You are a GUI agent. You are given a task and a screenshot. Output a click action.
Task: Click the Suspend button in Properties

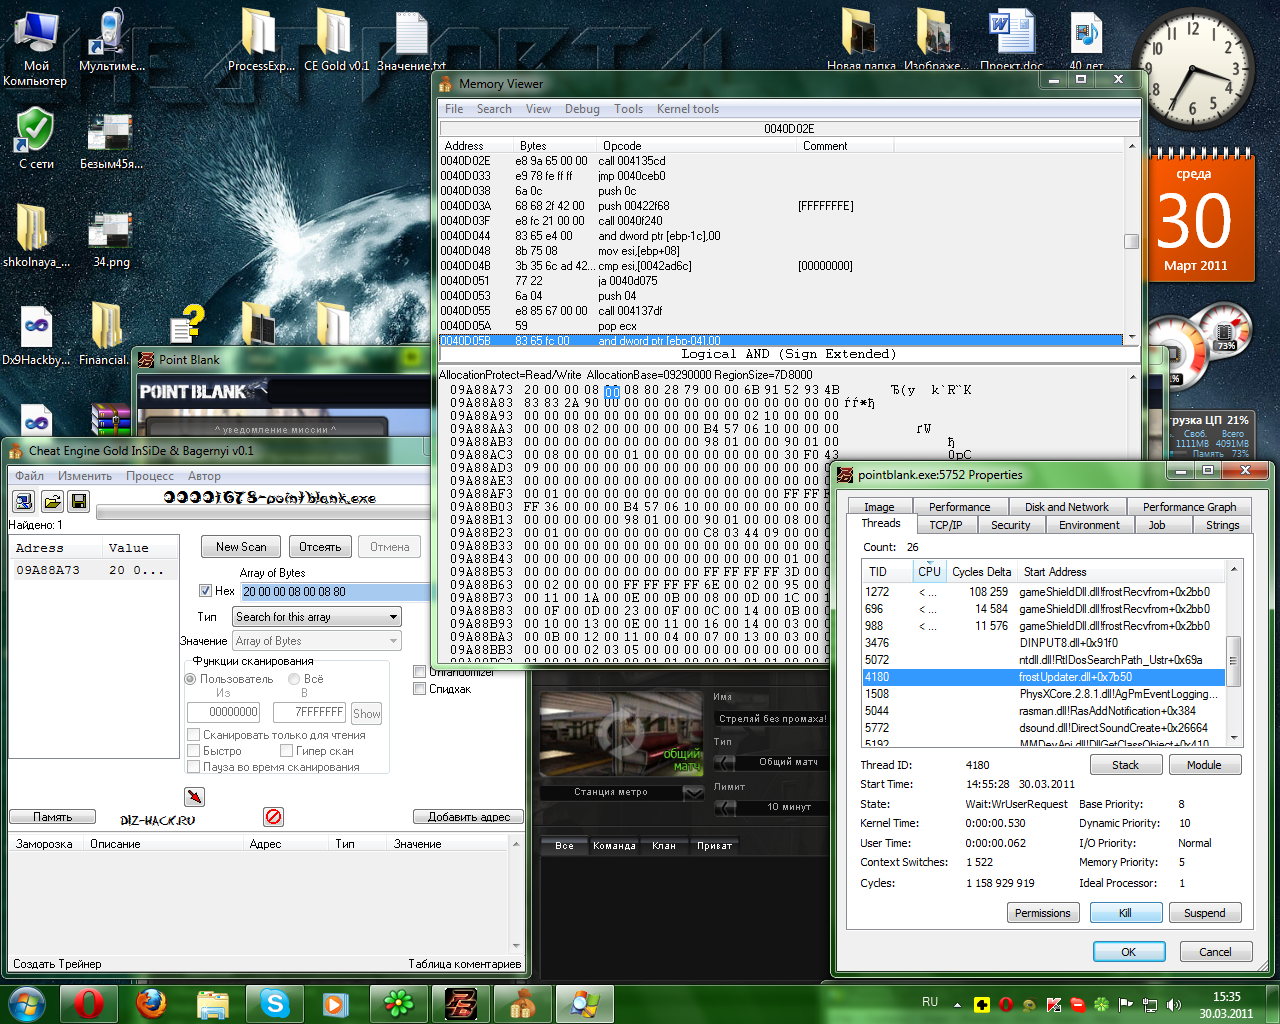coord(1204,913)
